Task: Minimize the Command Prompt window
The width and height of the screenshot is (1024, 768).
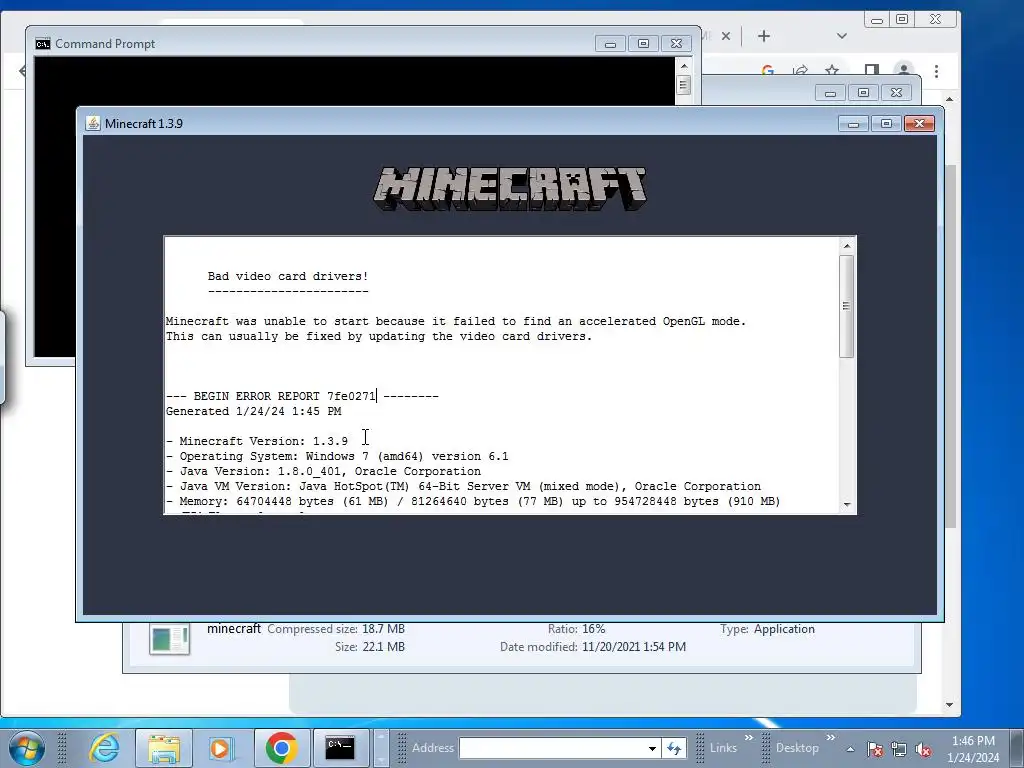Action: click(610, 44)
